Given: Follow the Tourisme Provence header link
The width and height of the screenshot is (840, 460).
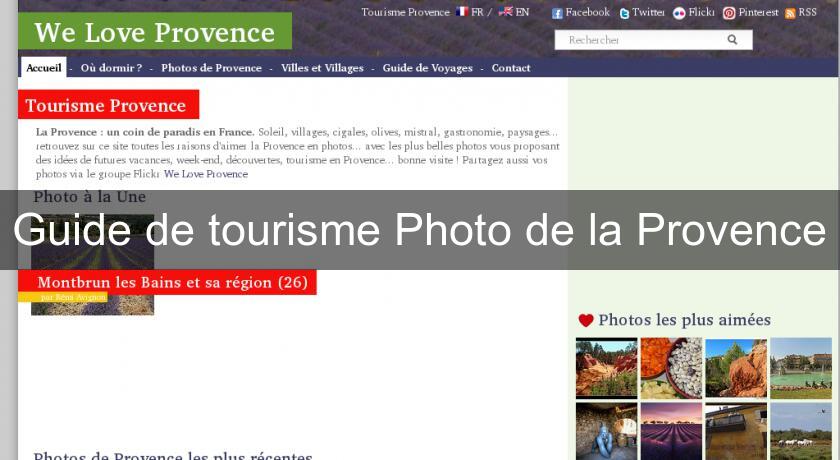Looking at the screenshot, I should tap(406, 12).
